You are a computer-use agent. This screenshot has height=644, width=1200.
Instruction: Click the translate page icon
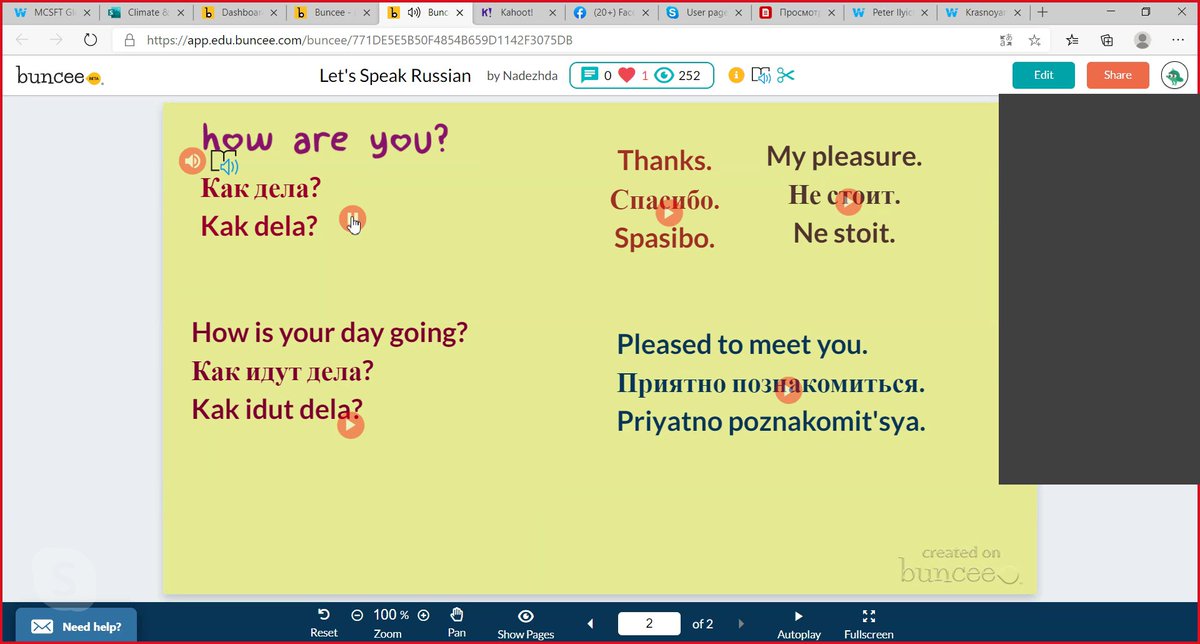[x=1006, y=41]
